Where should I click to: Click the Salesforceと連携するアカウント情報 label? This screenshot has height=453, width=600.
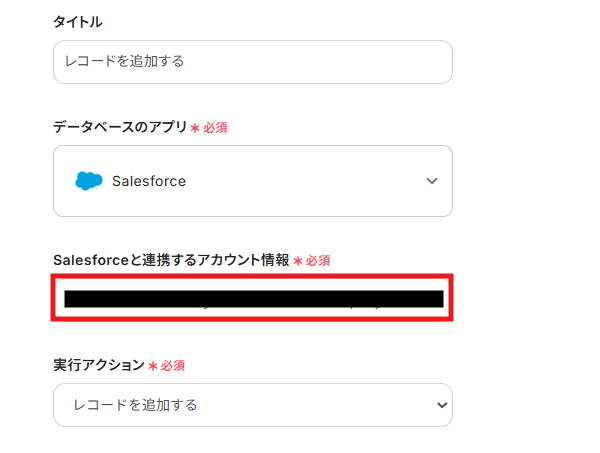tap(171, 260)
